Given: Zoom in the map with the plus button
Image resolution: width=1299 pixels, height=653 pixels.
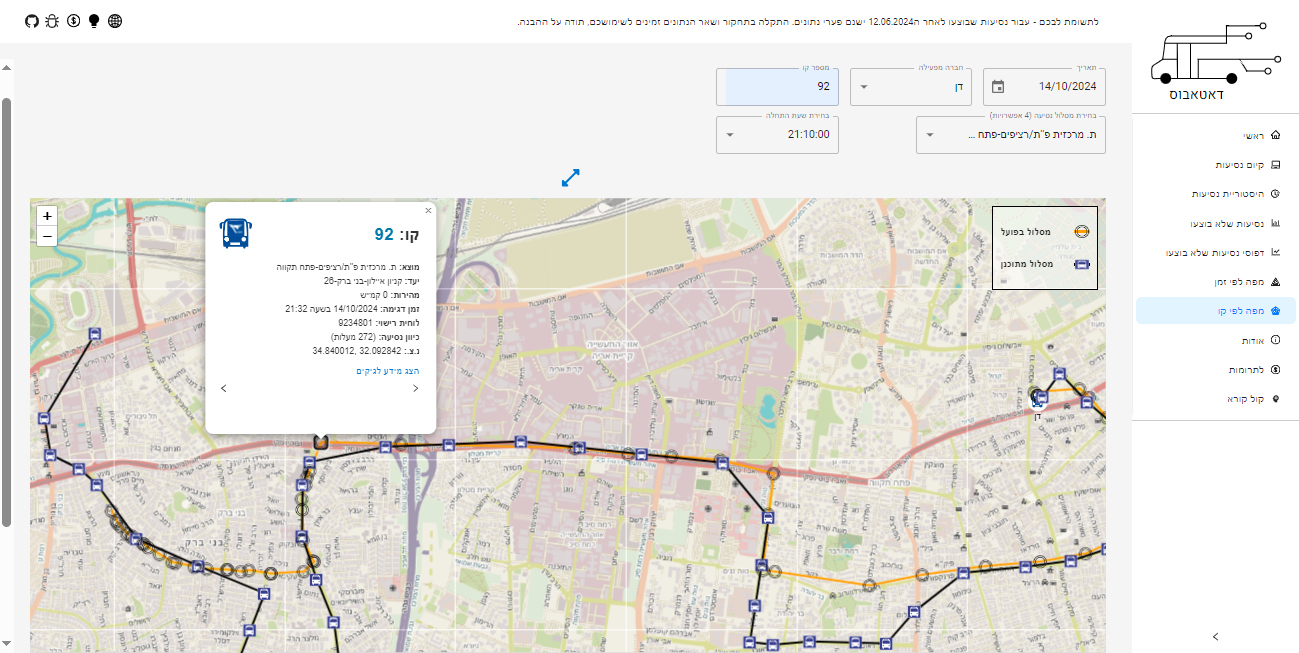Looking at the screenshot, I should point(47,216).
